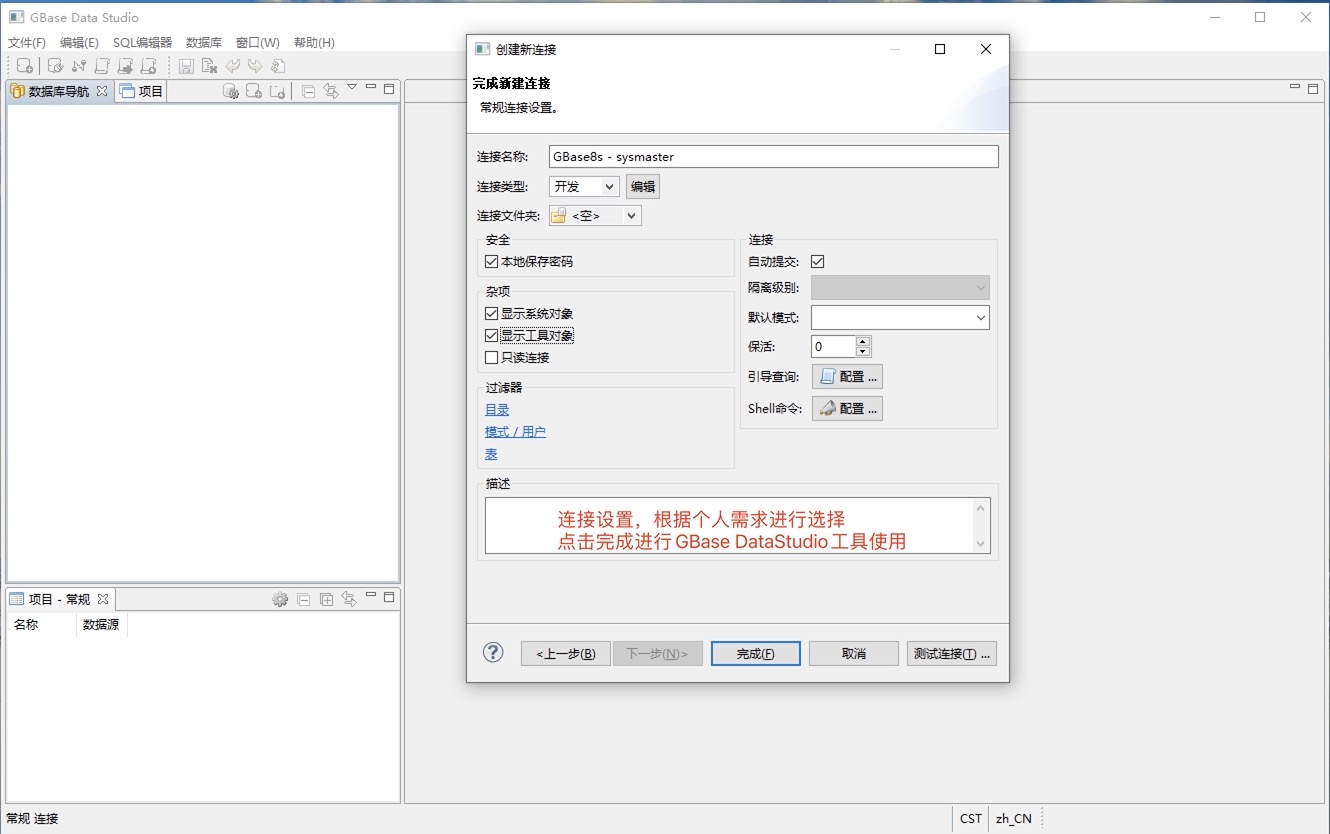Switch to the 项目 tab
The width and height of the screenshot is (1330, 834).
tap(141, 91)
